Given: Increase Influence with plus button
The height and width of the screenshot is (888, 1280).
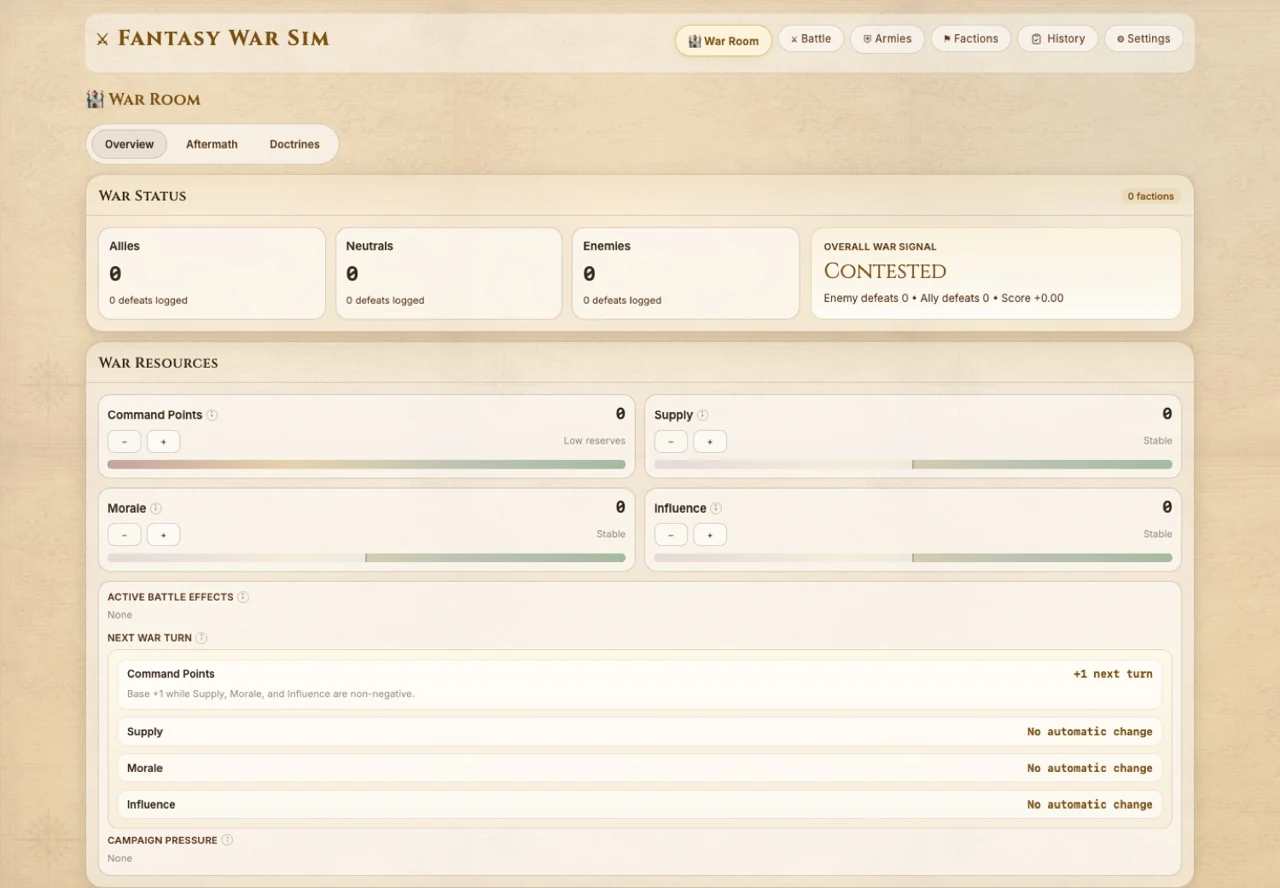Looking at the screenshot, I should (710, 535).
